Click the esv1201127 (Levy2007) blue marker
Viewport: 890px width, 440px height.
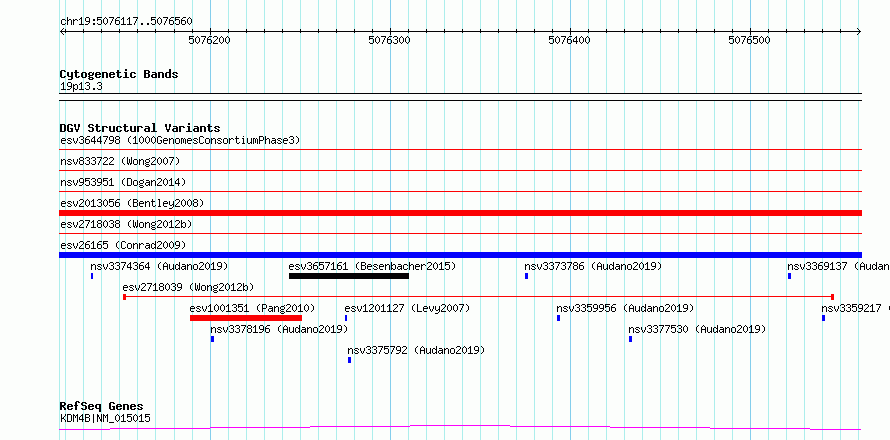point(346,318)
